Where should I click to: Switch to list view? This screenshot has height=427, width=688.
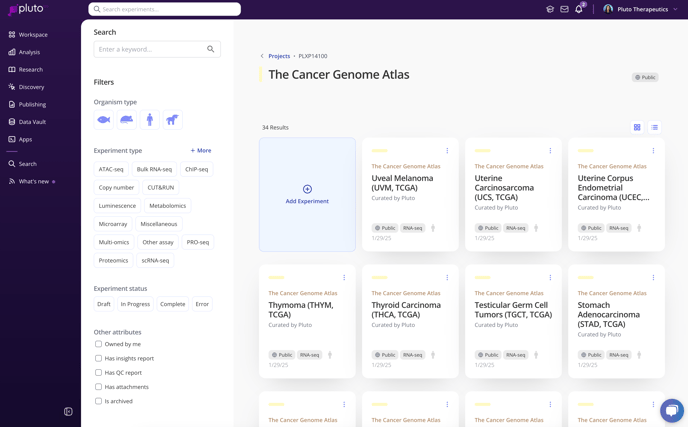tap(655, 127)
